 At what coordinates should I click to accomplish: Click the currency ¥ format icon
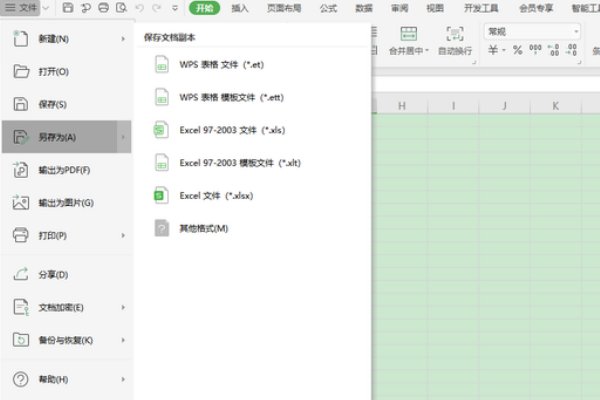493,50
